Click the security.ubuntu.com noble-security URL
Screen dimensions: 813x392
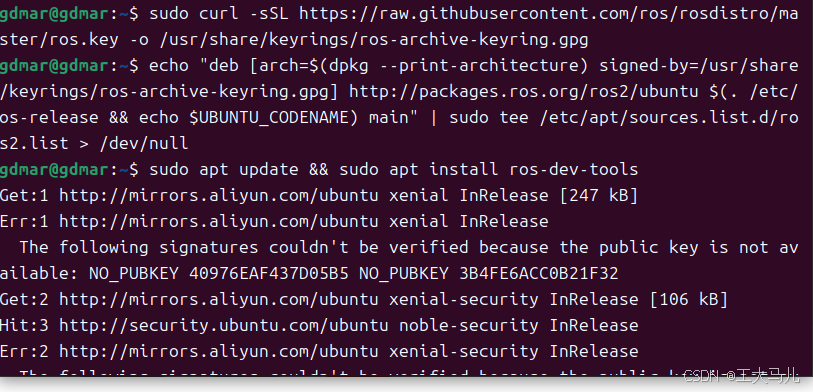click(x=224, y=325)
